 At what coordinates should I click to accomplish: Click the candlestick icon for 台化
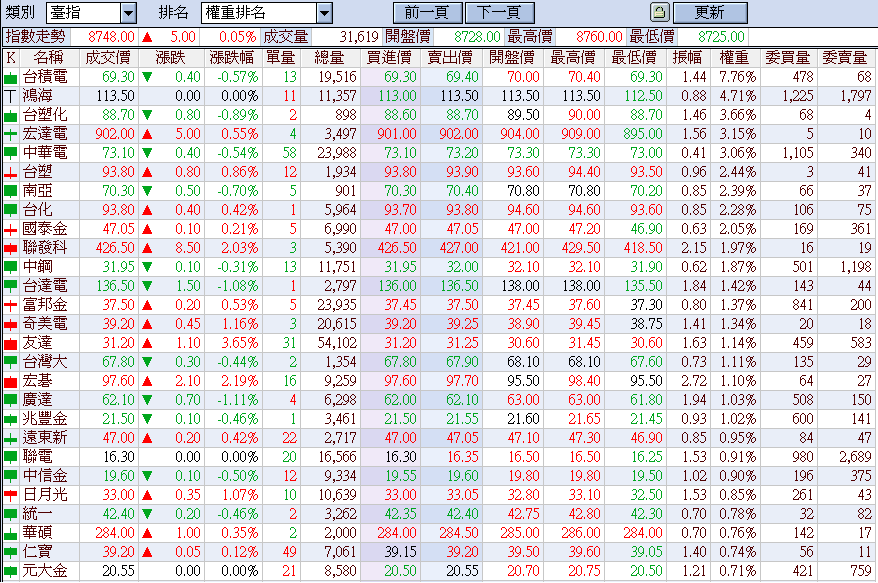(11, 211)
